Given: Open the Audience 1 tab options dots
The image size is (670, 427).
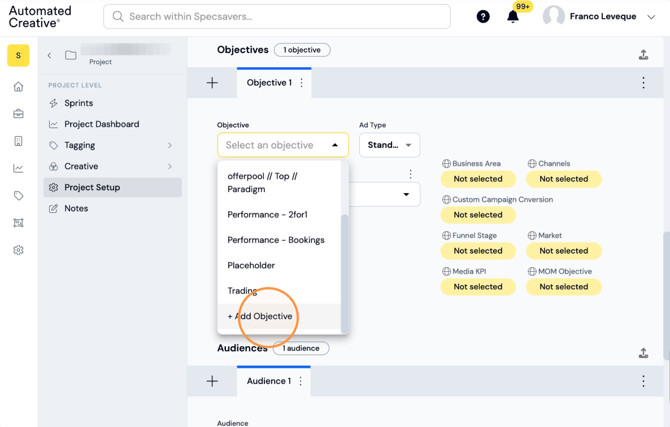Looking at the screenshot, I should coord(301,381).
